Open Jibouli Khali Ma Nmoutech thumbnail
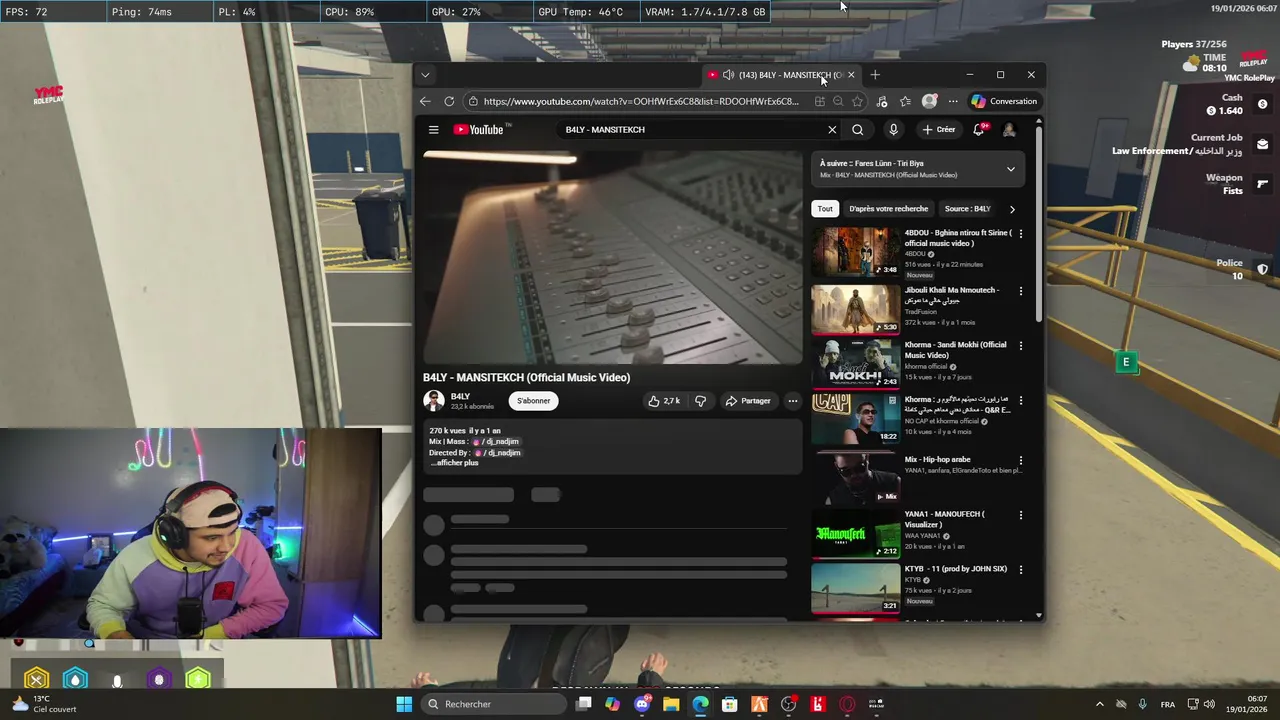Image resolution: width=1280 pixels, height=720 pixels. pyautogui.click(x=855, y=309)
